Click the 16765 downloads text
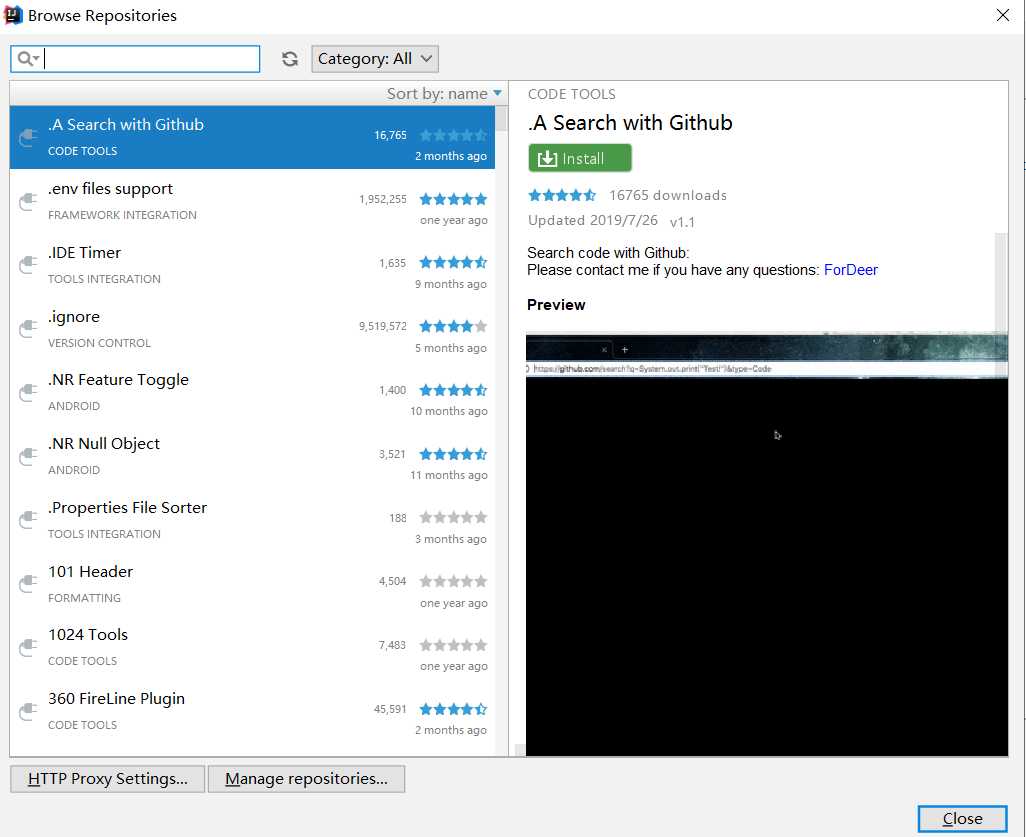The height and width of the screenshot is (837, 1026). click(x=668, y=195)
